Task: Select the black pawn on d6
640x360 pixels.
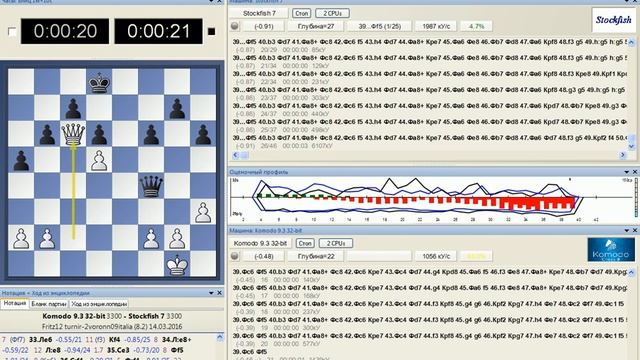Action: click(99, 134)
